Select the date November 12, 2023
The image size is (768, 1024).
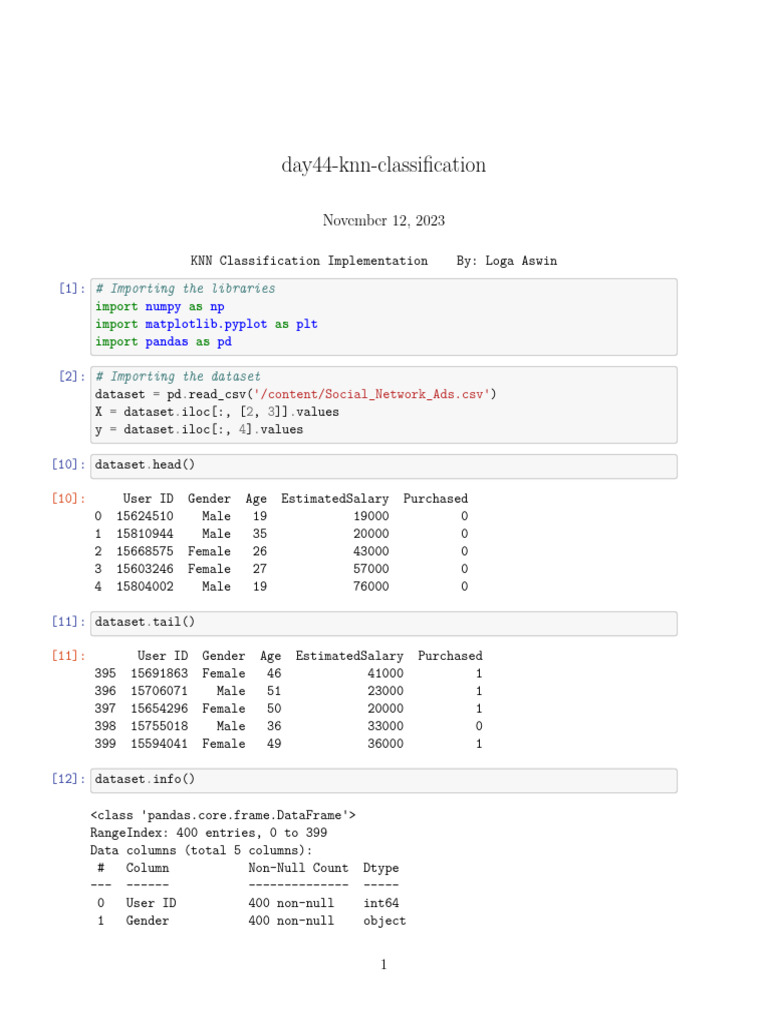(x=383, y=221)
